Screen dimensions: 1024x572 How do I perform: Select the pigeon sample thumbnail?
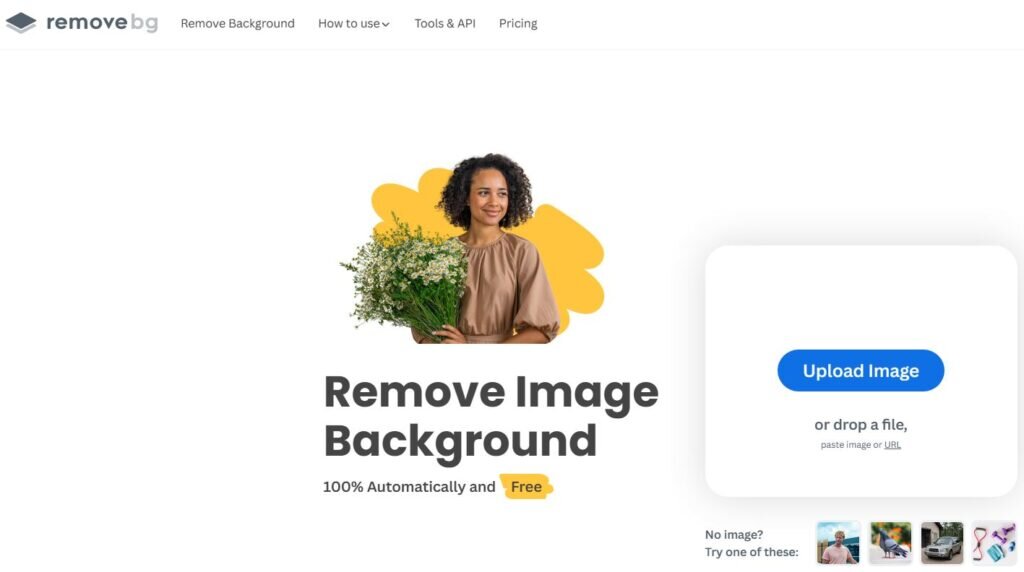tap(890, 543)
